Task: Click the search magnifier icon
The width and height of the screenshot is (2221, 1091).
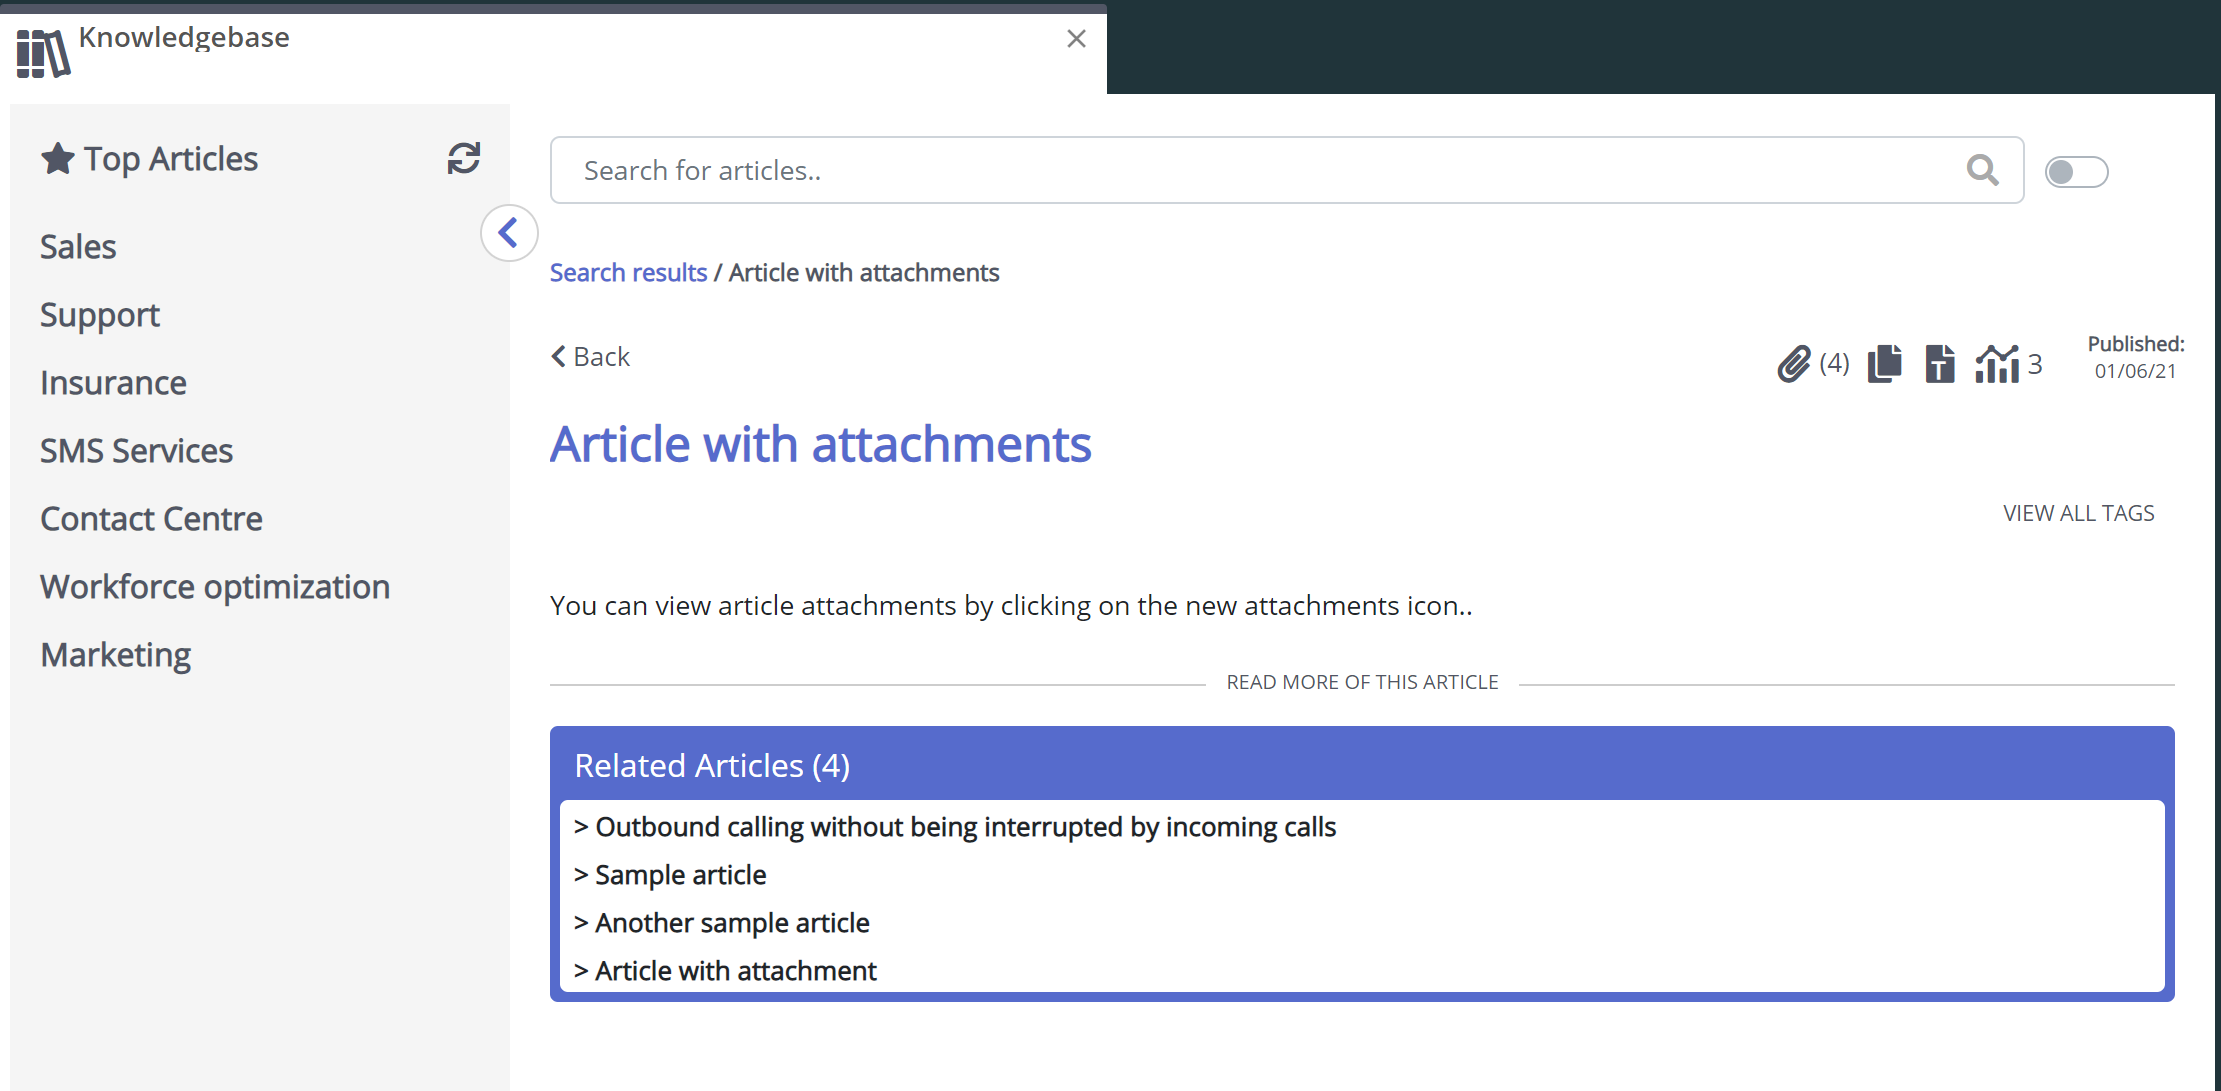Action: 1982,171
